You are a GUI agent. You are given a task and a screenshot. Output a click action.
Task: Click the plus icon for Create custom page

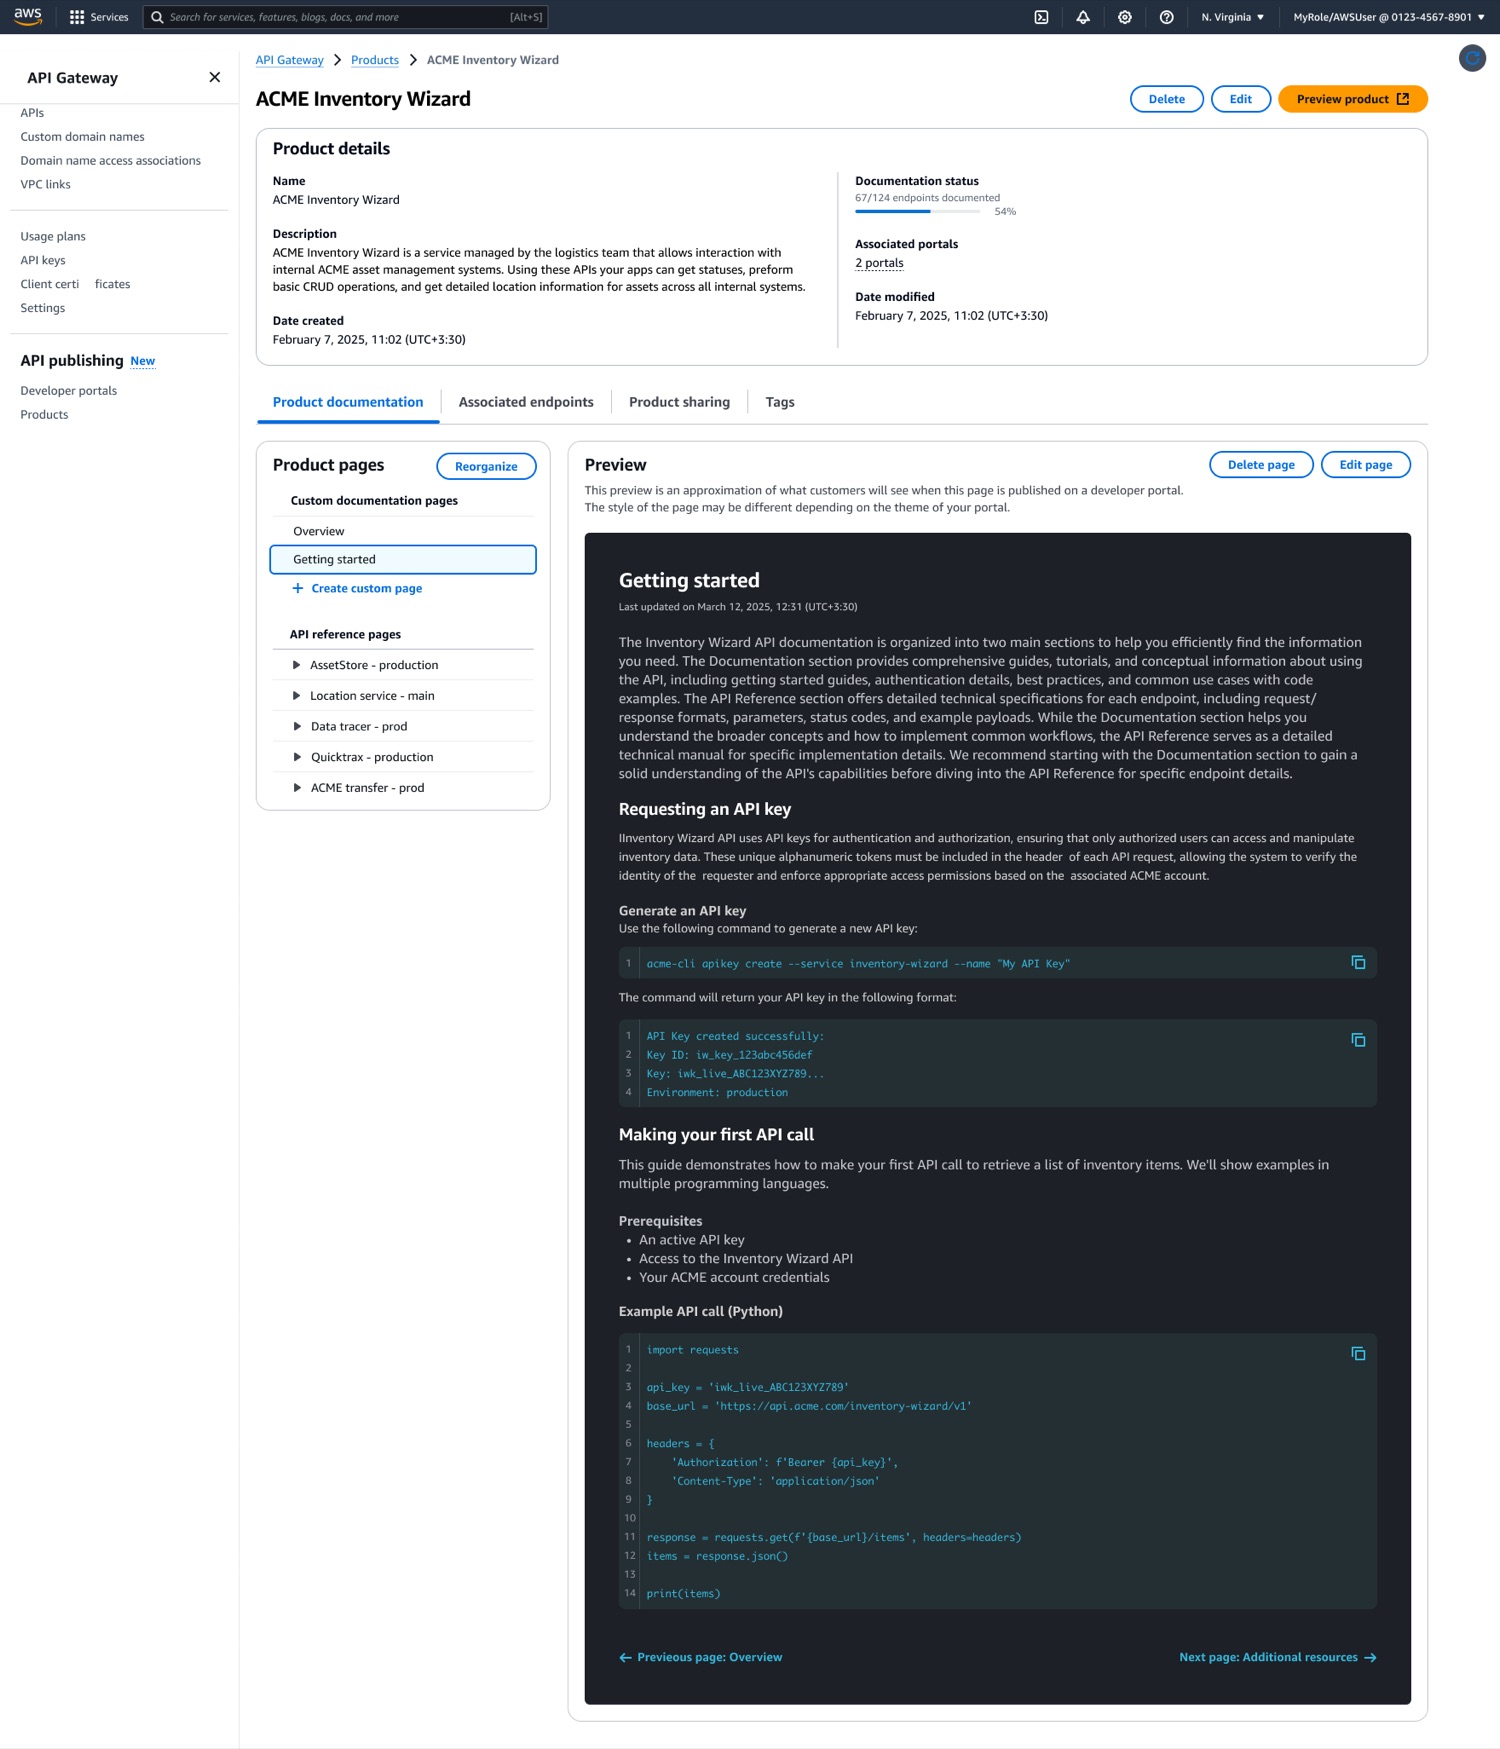coord(297,588)
